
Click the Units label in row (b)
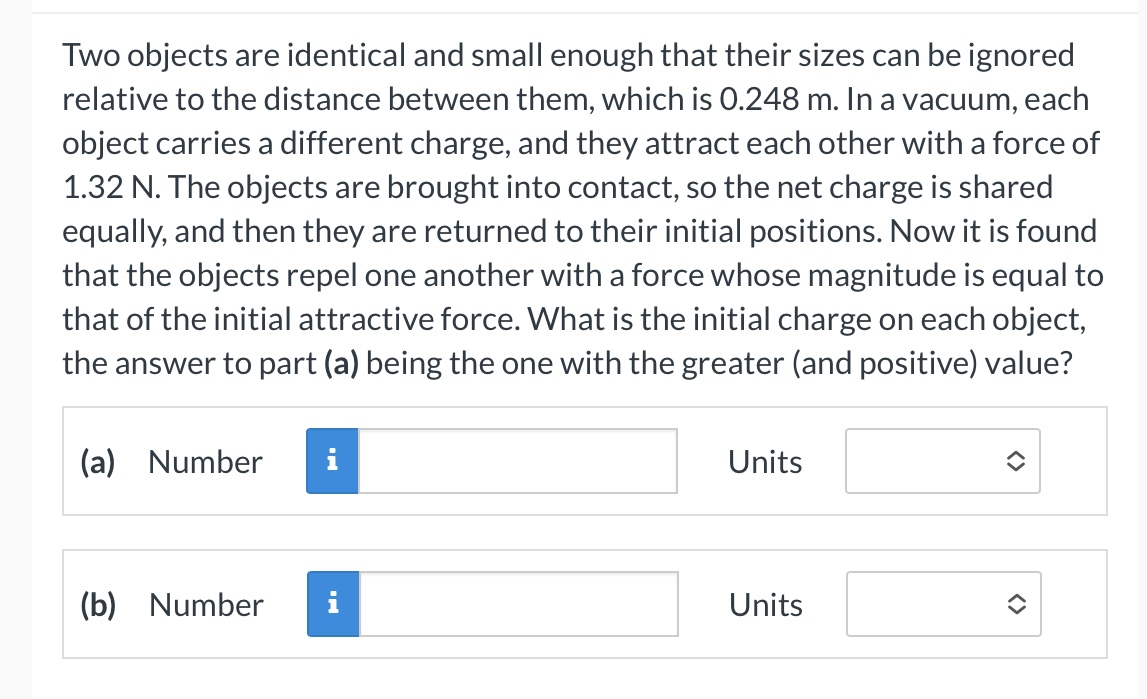(765, 604)
